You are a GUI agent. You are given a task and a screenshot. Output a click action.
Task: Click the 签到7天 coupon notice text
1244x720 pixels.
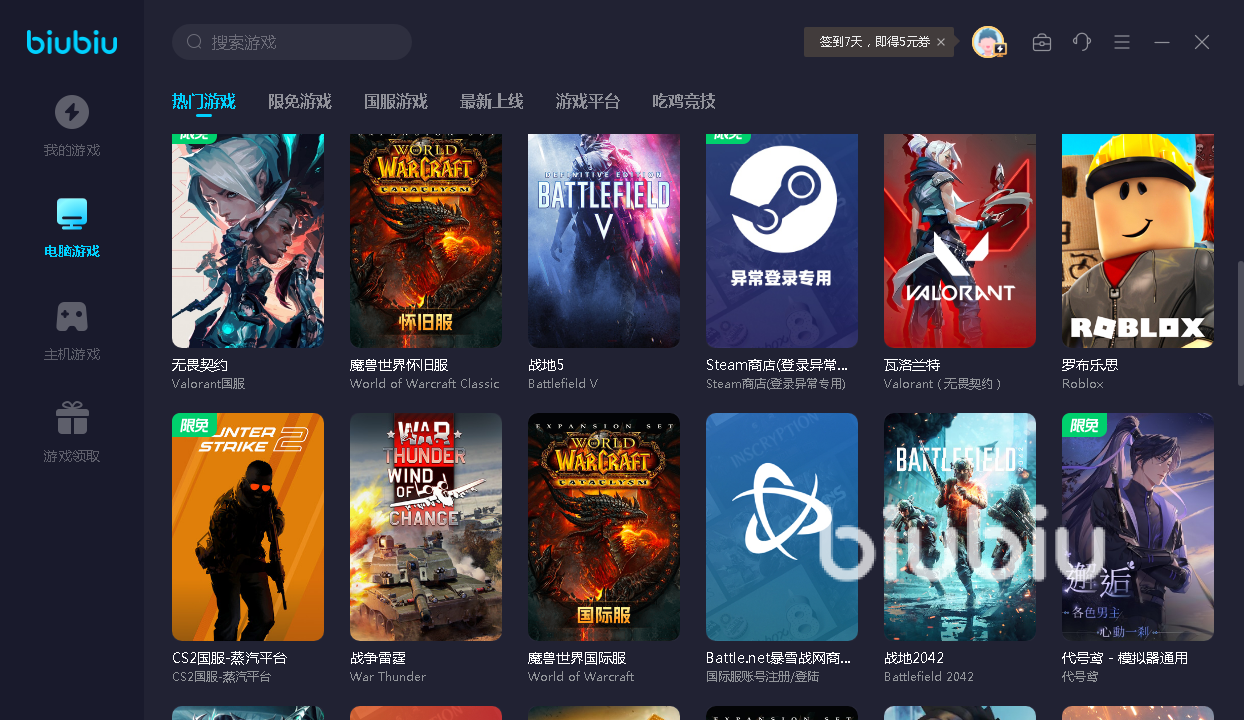(874, 42)
